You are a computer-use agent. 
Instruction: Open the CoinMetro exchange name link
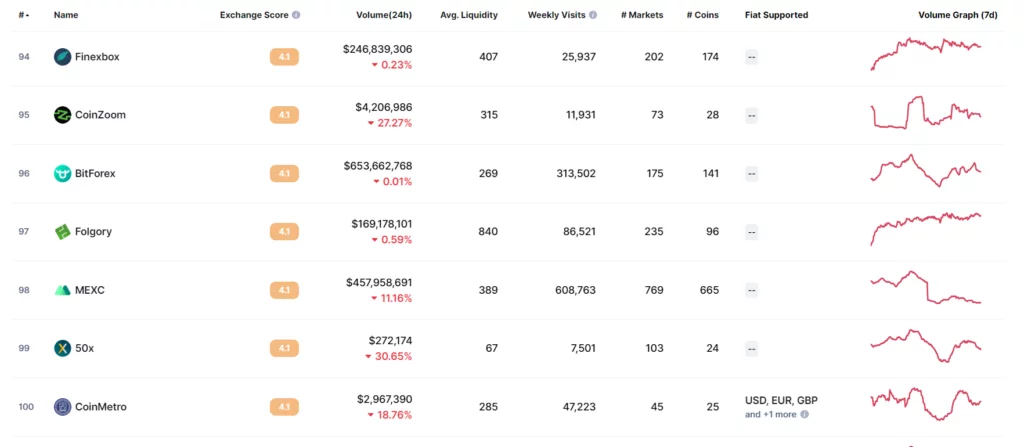coord(100,407)
